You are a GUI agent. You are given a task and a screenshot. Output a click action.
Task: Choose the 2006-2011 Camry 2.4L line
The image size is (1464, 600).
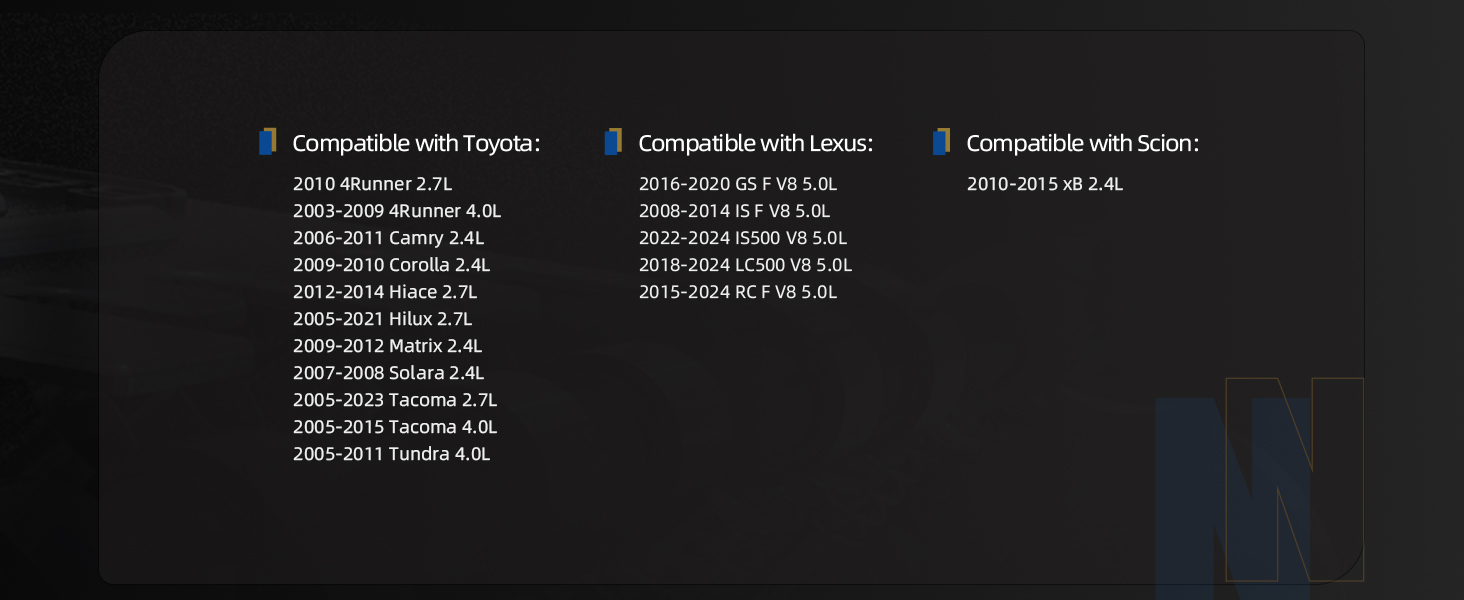[x=389, y=238]
